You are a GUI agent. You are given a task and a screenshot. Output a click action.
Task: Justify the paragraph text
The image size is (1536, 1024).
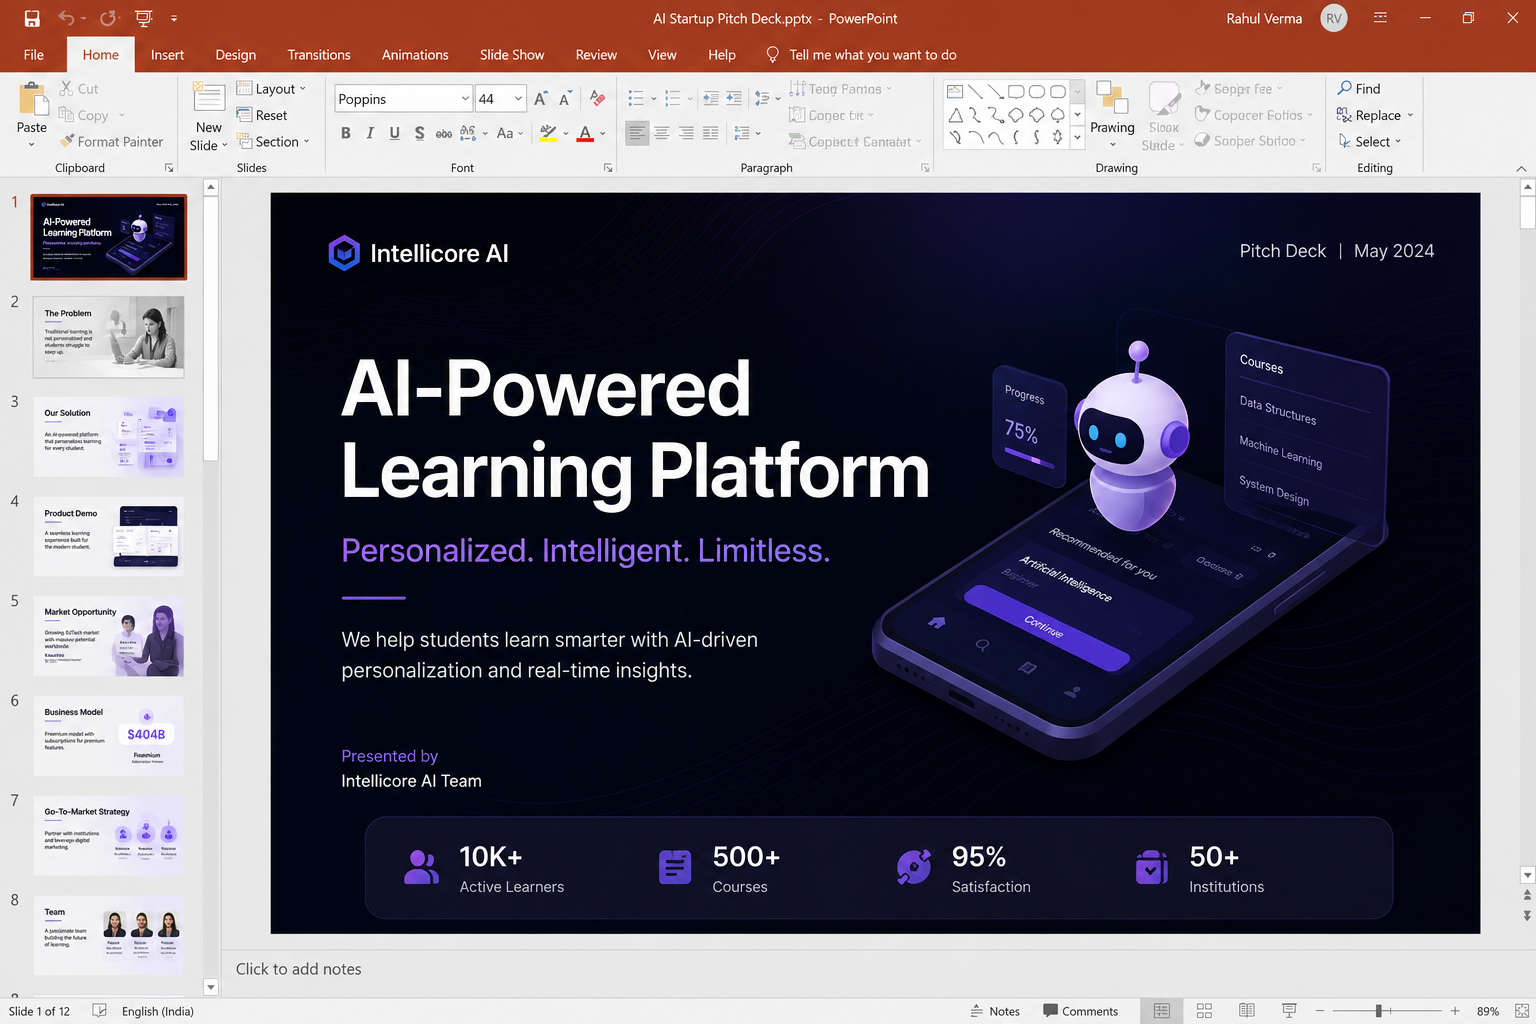[710, 133]
